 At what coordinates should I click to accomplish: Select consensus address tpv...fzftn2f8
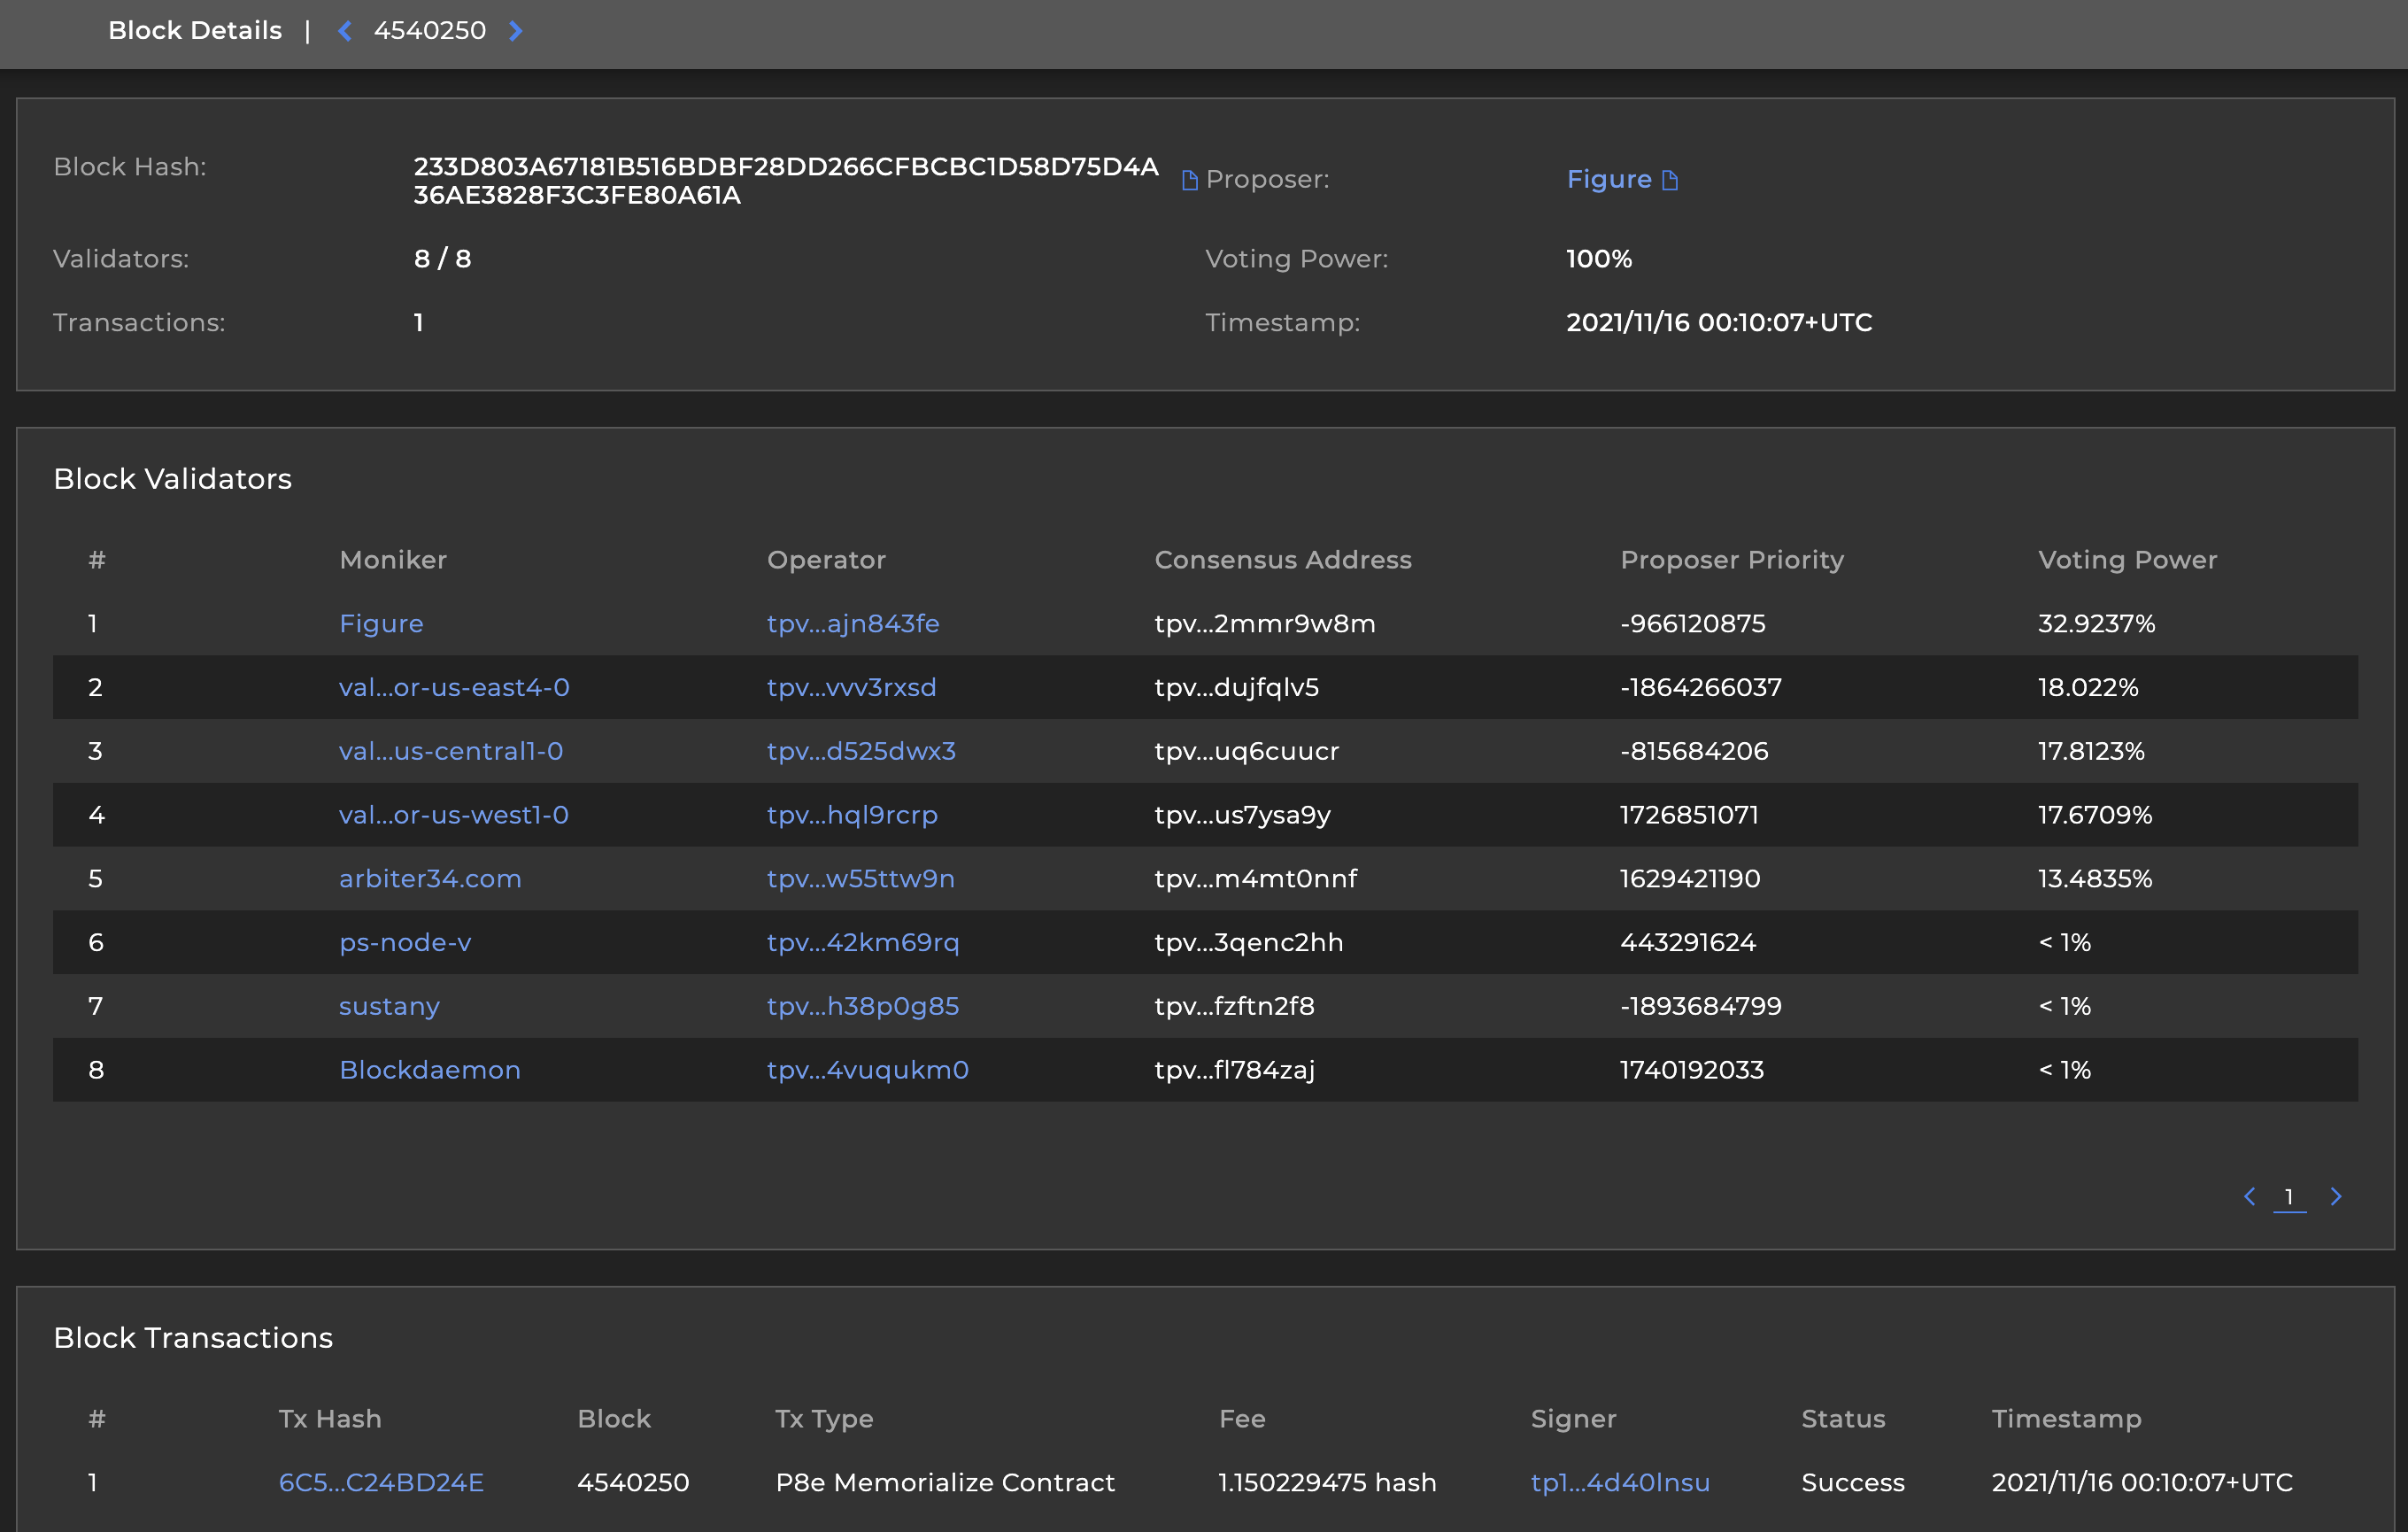pyautogui.click(x=1234, y=1006)
